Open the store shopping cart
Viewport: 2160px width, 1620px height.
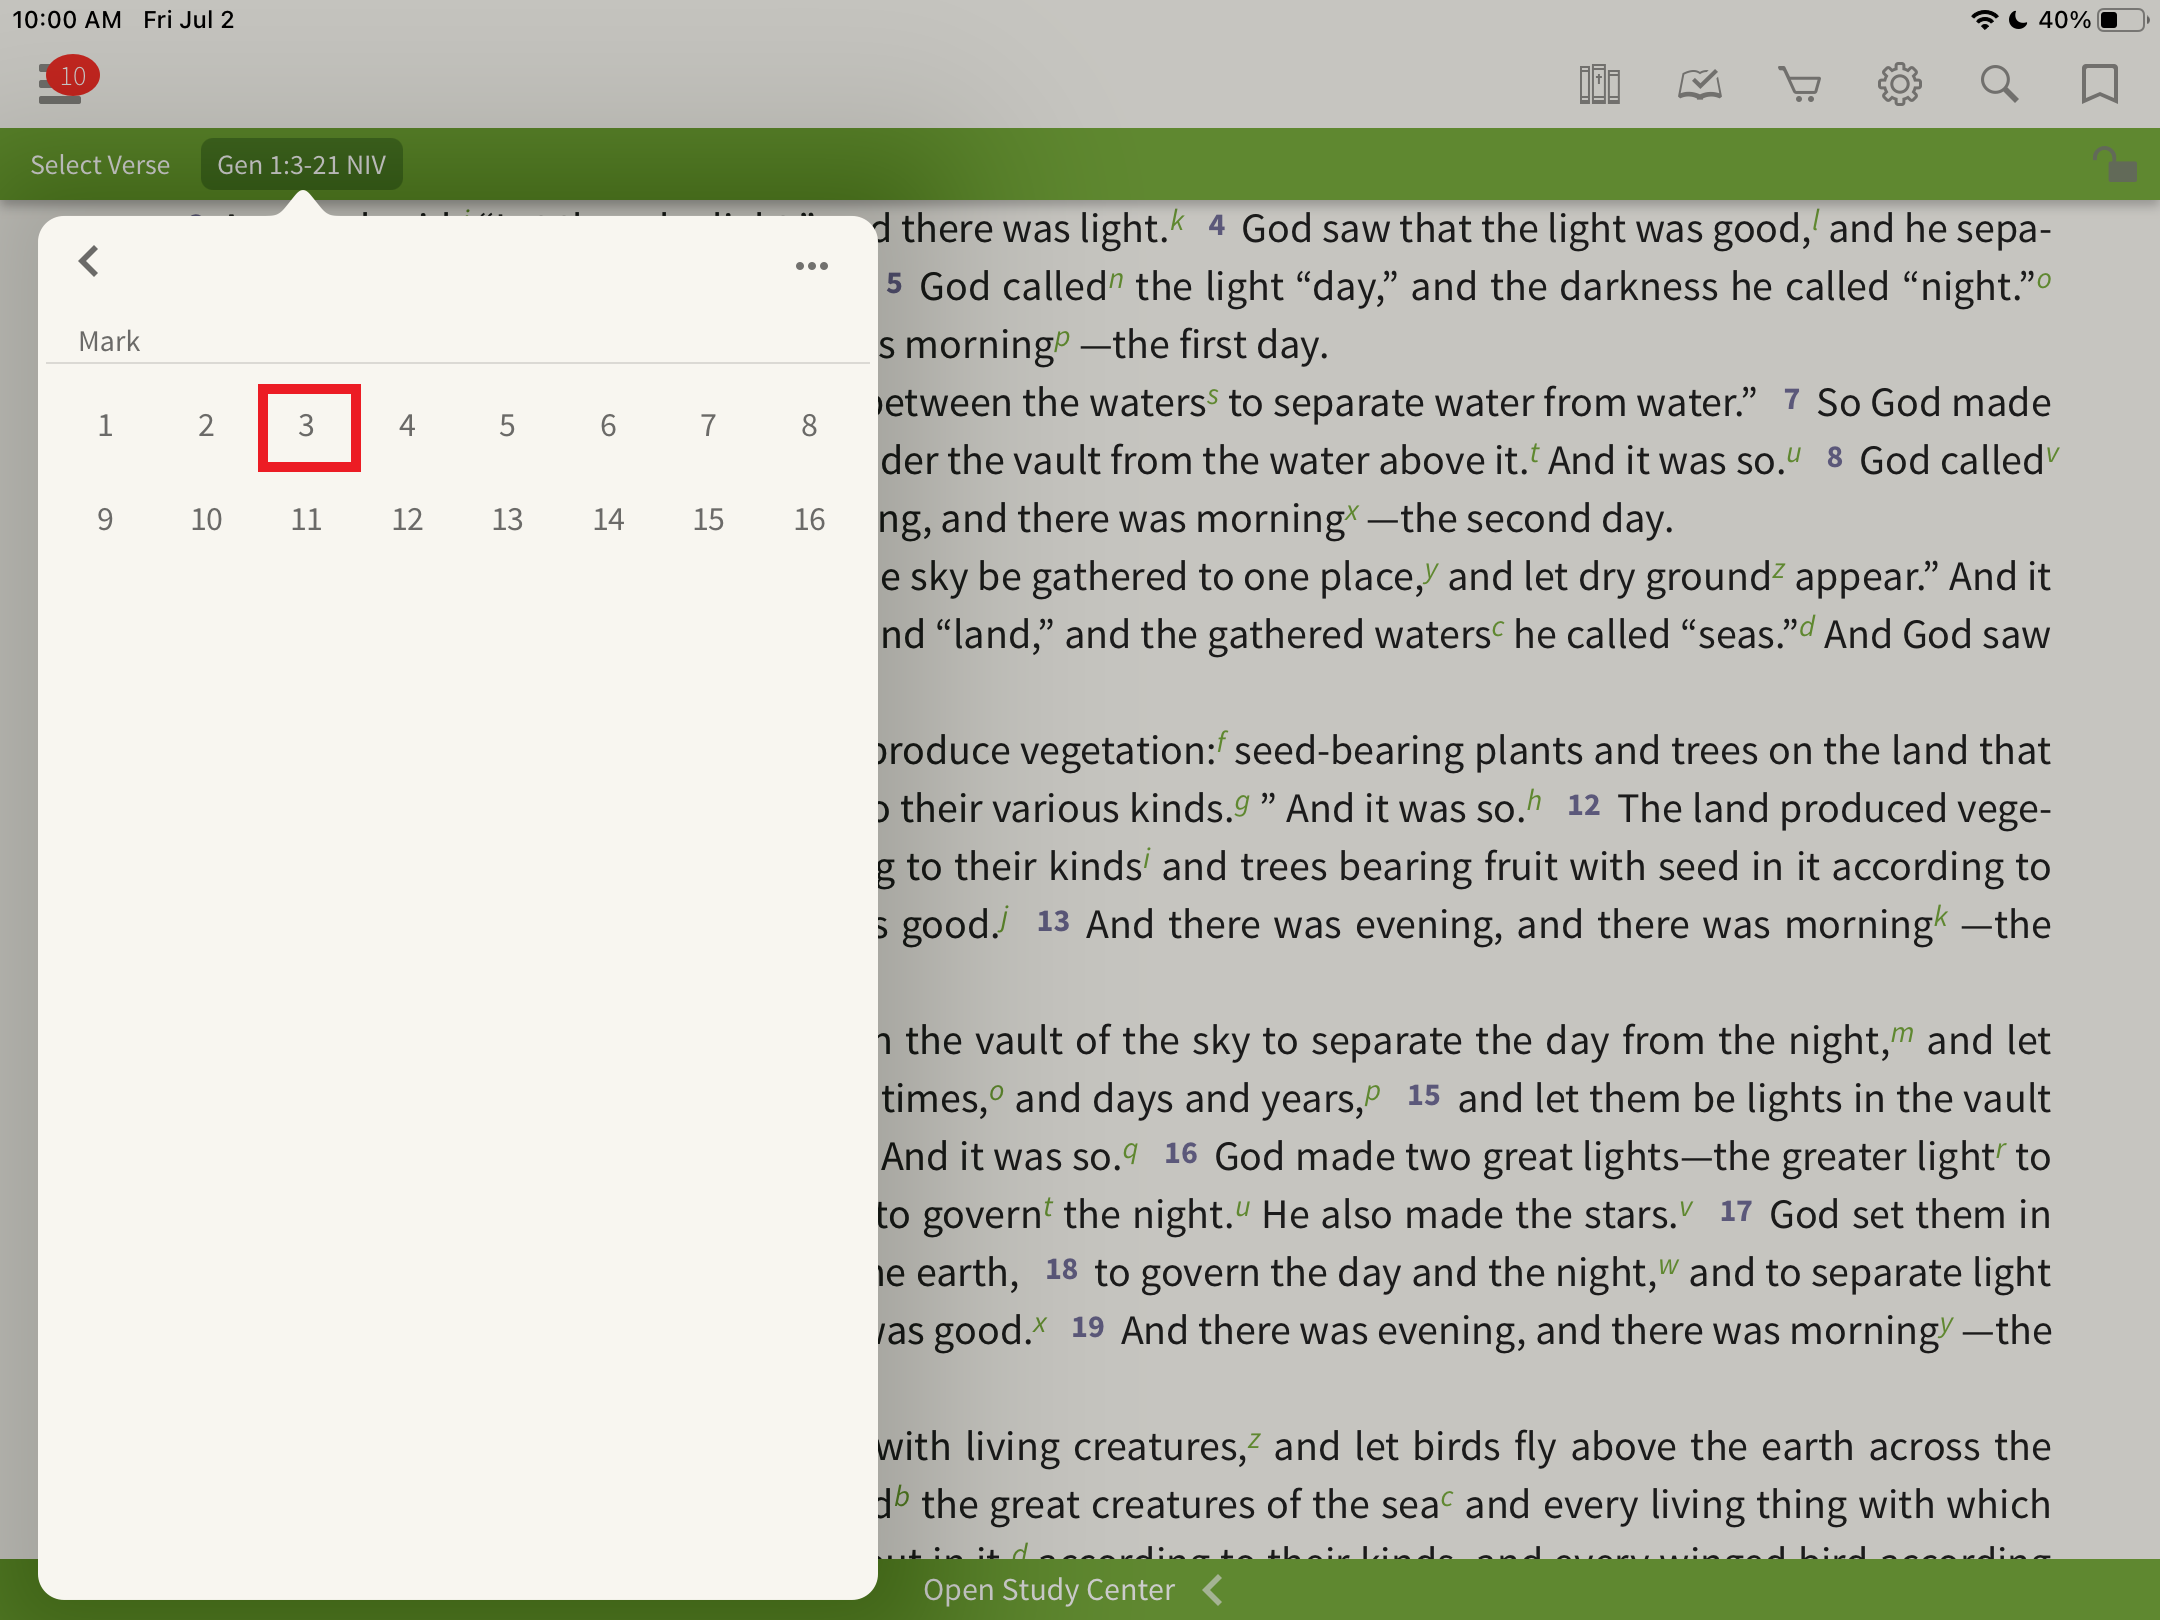click(x=1799, y=84)
